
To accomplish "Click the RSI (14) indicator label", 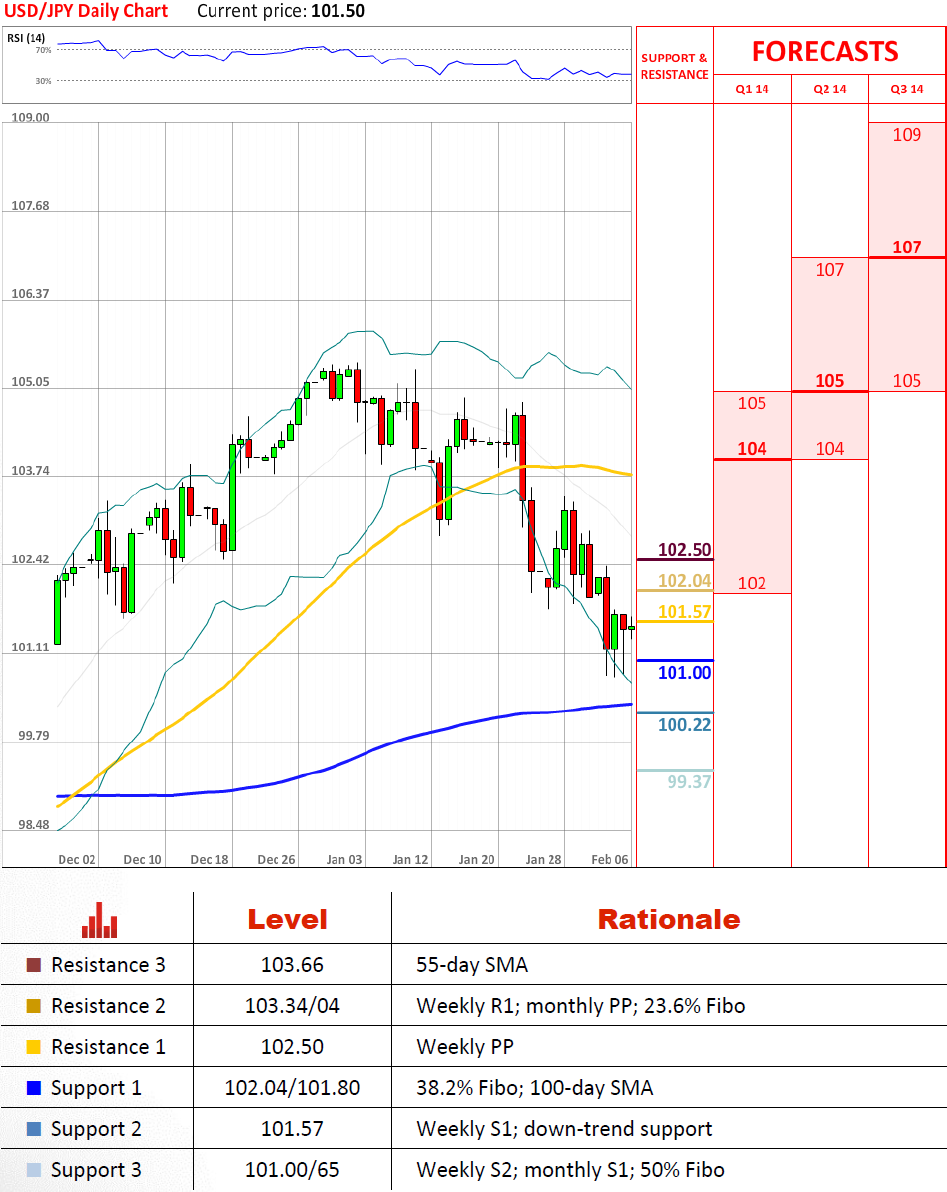I will (26, 37).
